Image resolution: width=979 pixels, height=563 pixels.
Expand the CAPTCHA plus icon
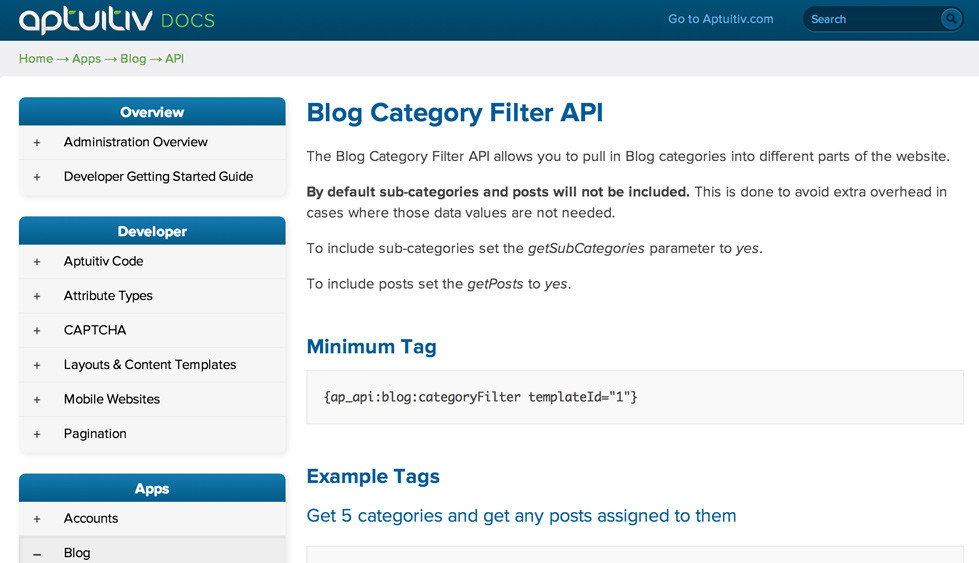[37, 331]
